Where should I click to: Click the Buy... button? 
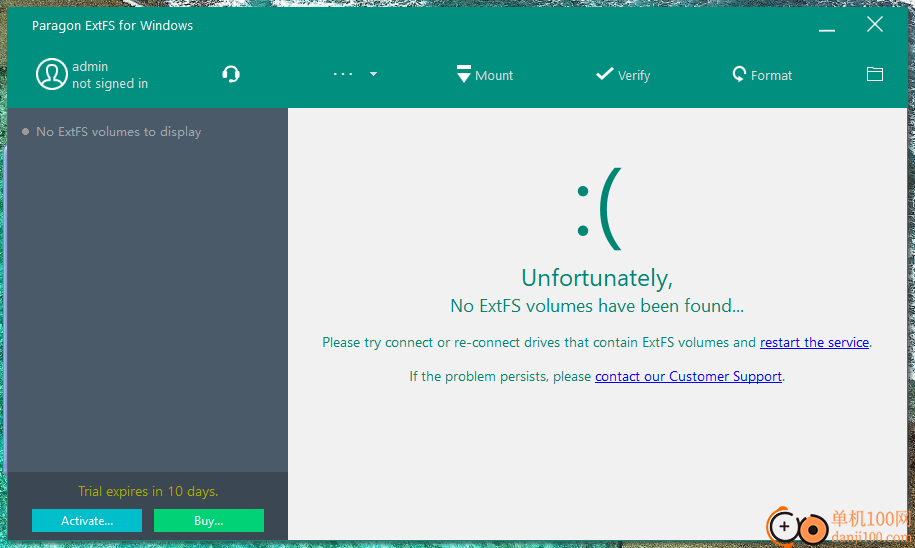(209, 521)
